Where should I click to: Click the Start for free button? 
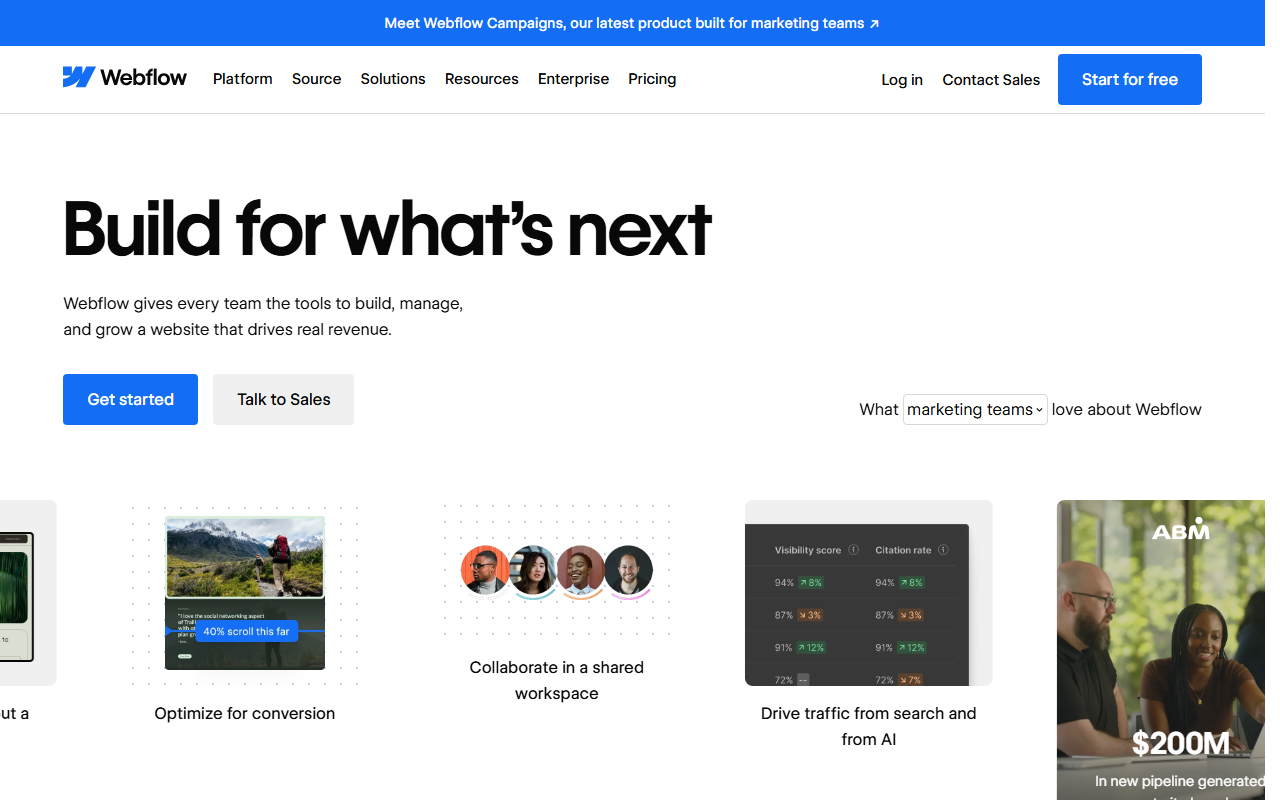[x=1130, y=80]
